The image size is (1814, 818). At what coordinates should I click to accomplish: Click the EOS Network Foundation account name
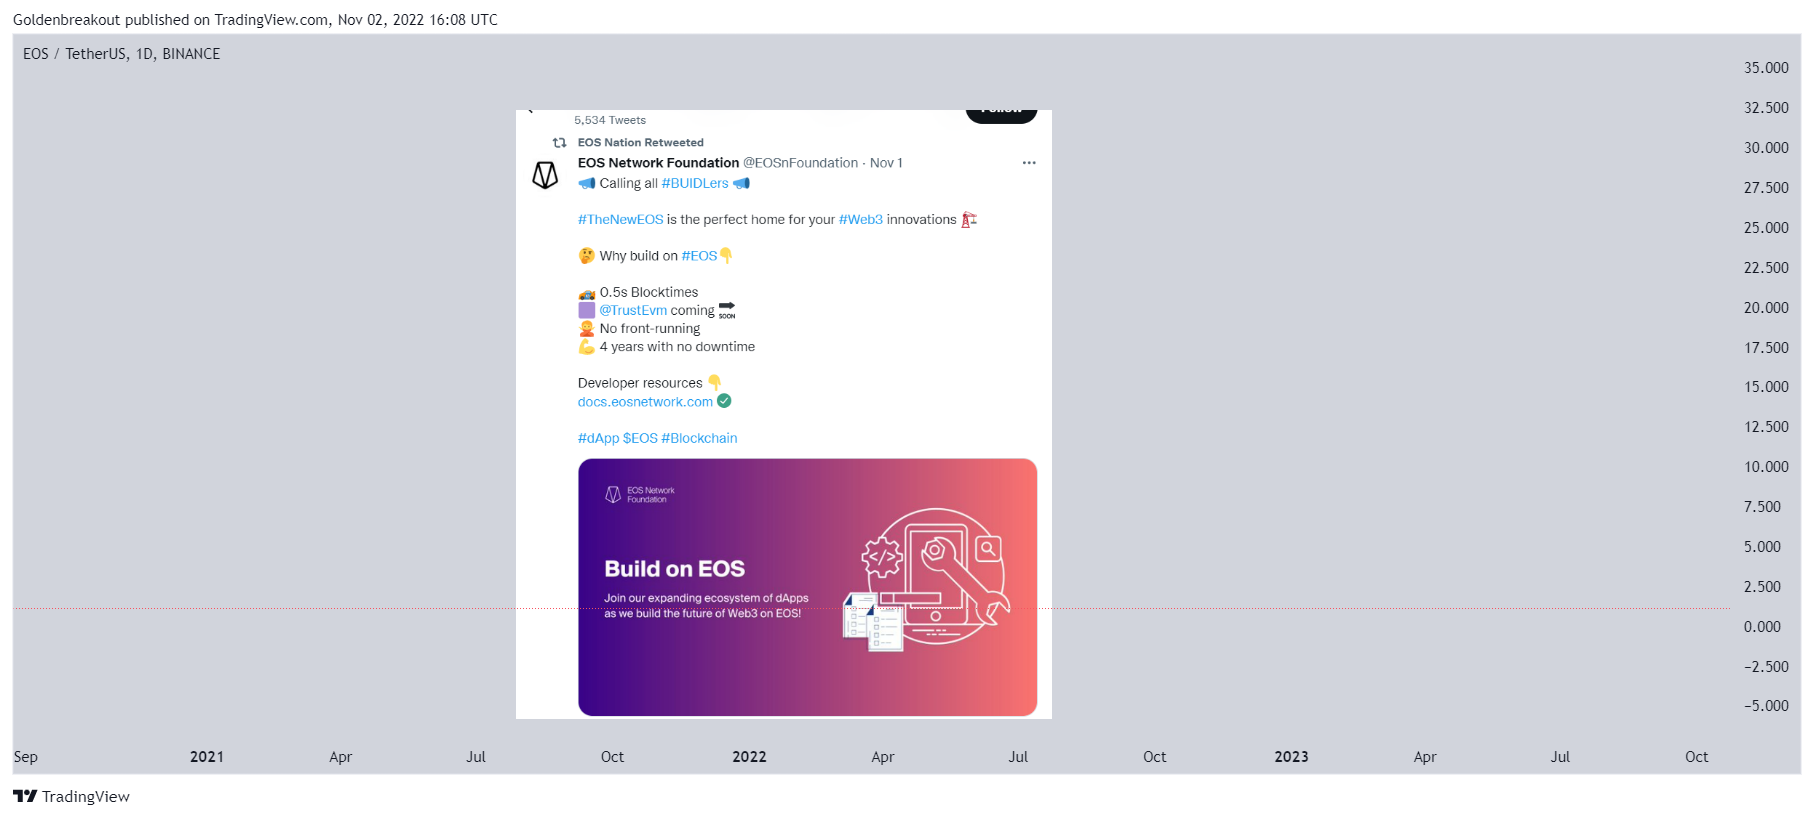click(x=658, y=163)
